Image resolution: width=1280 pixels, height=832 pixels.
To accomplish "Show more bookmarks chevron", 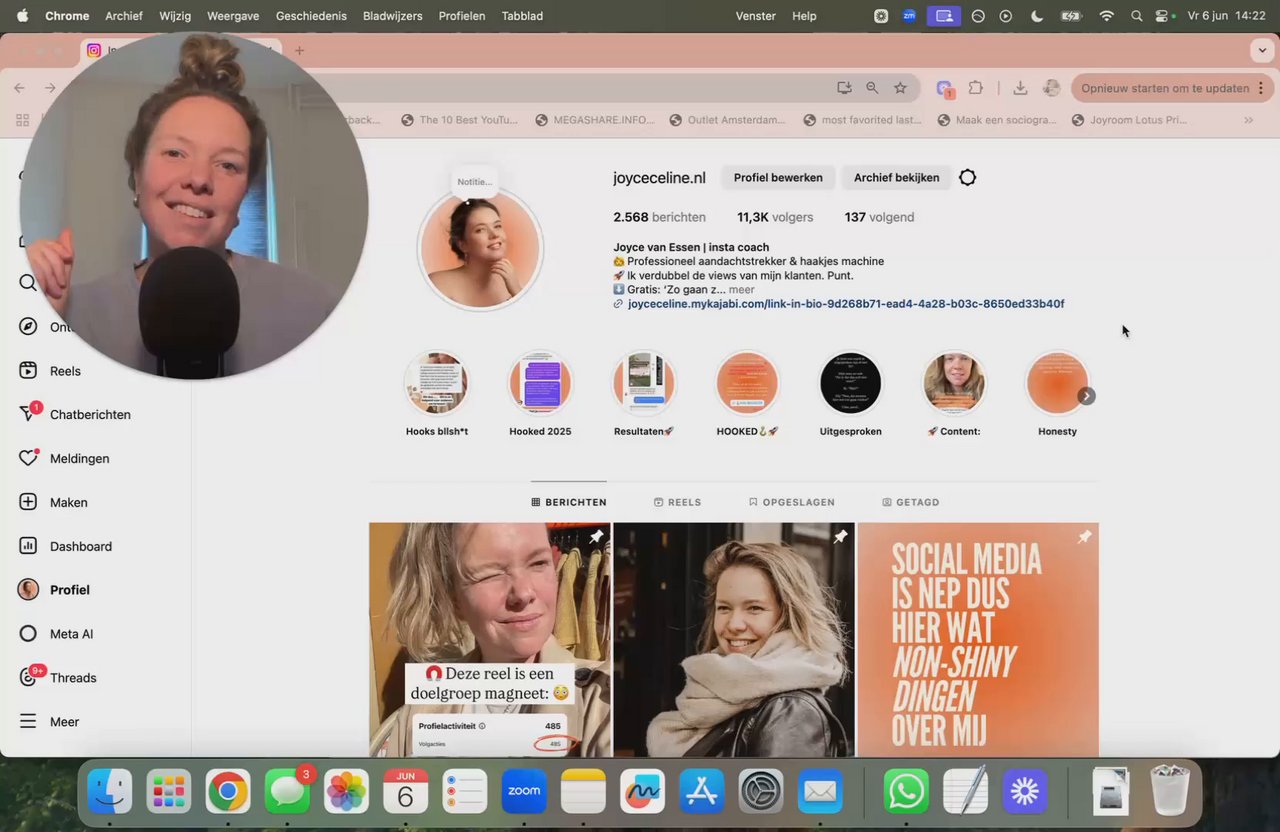I will (x=1248, y=120).
